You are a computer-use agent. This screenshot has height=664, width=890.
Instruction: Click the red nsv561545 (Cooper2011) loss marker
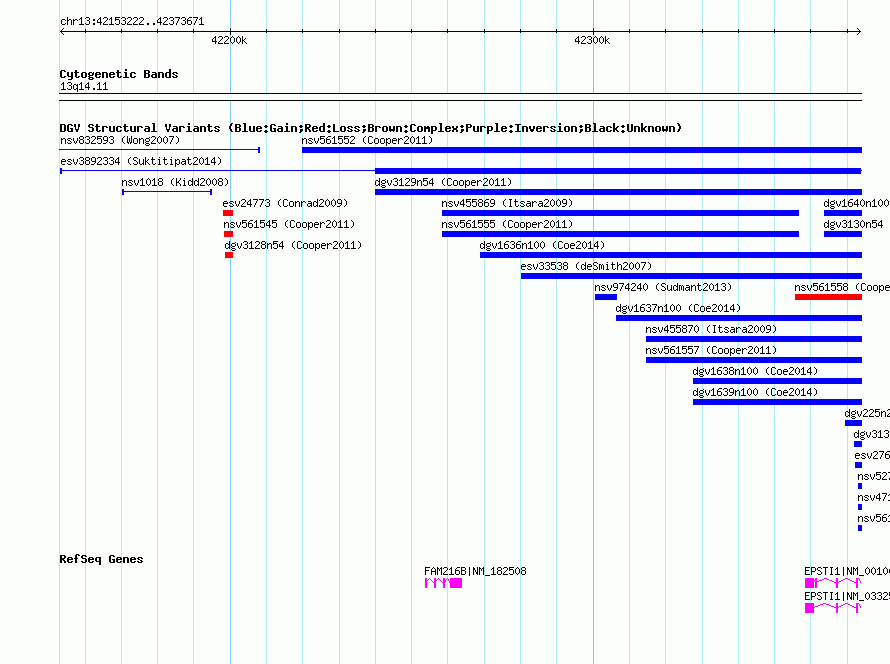coord(228,234)
